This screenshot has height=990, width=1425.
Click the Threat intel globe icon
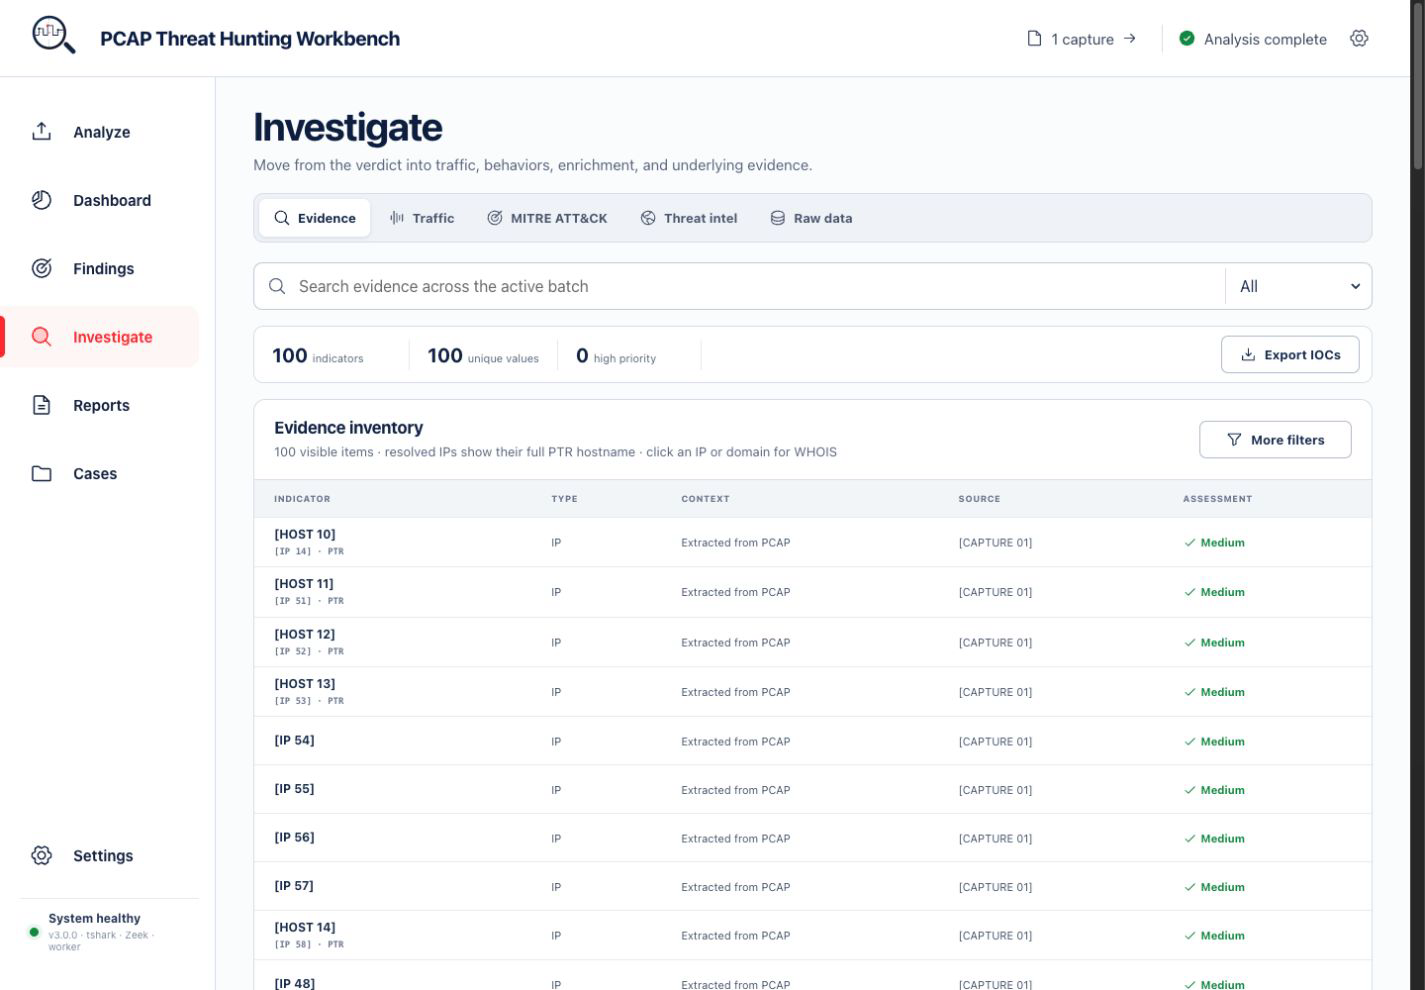click(648, 218)
